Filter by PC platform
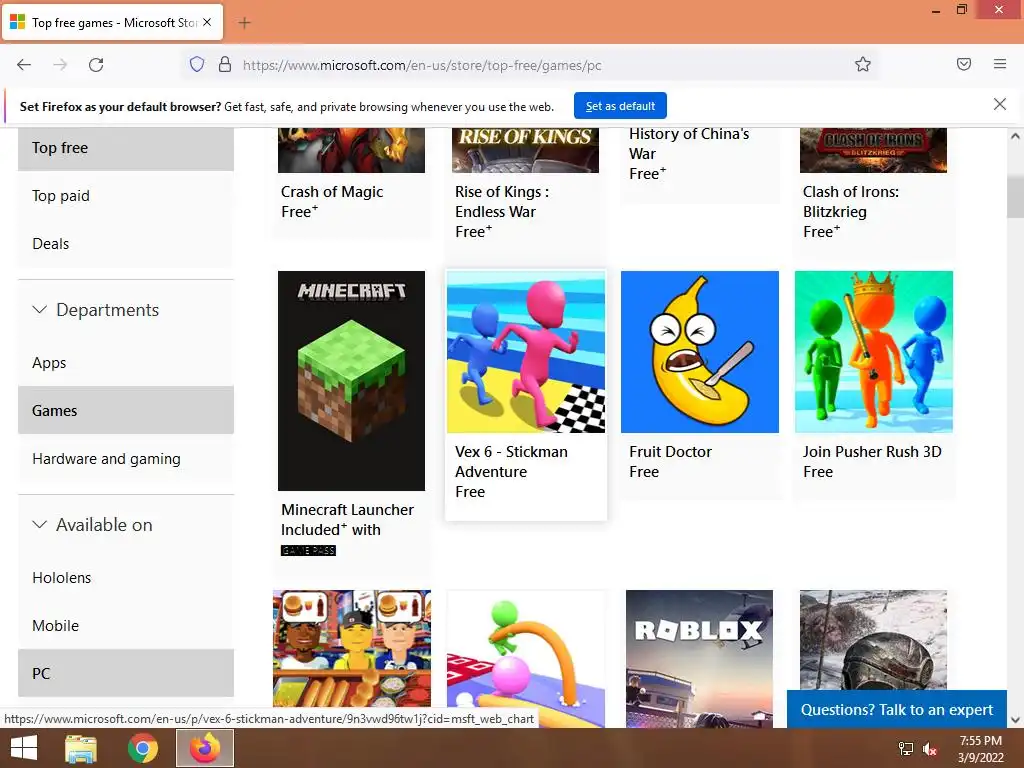Image resolution: width=1024 pixels, height=768 pixels. coord(126,673)
